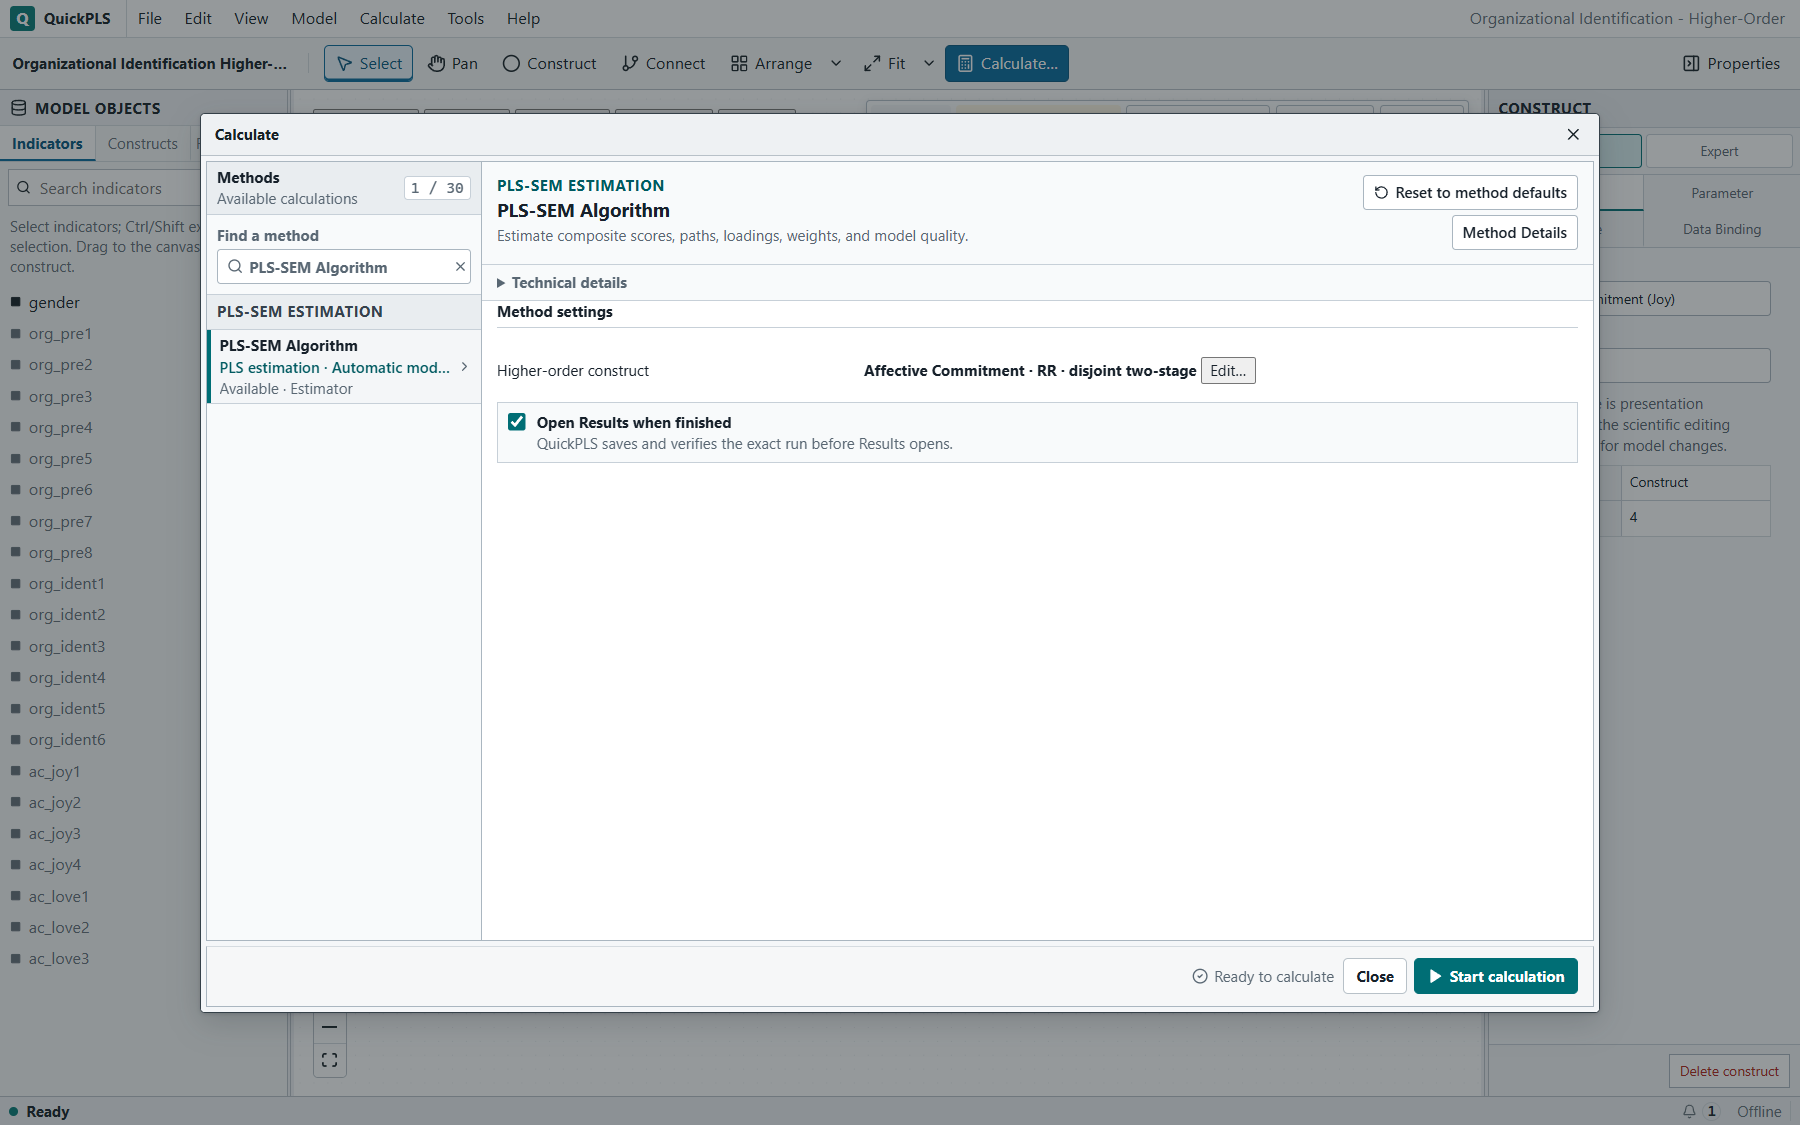Select the PLS-SEM Algorithm method entry
Image resolution: width=1800 pixels, height=1125 pixels.
343,366
